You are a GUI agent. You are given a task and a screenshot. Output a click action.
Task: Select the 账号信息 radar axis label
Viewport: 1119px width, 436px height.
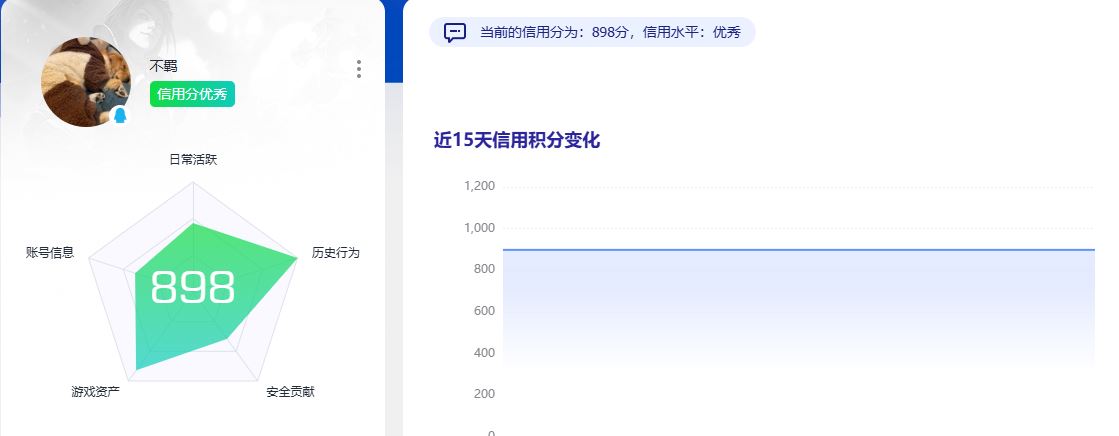click(50, 253)
